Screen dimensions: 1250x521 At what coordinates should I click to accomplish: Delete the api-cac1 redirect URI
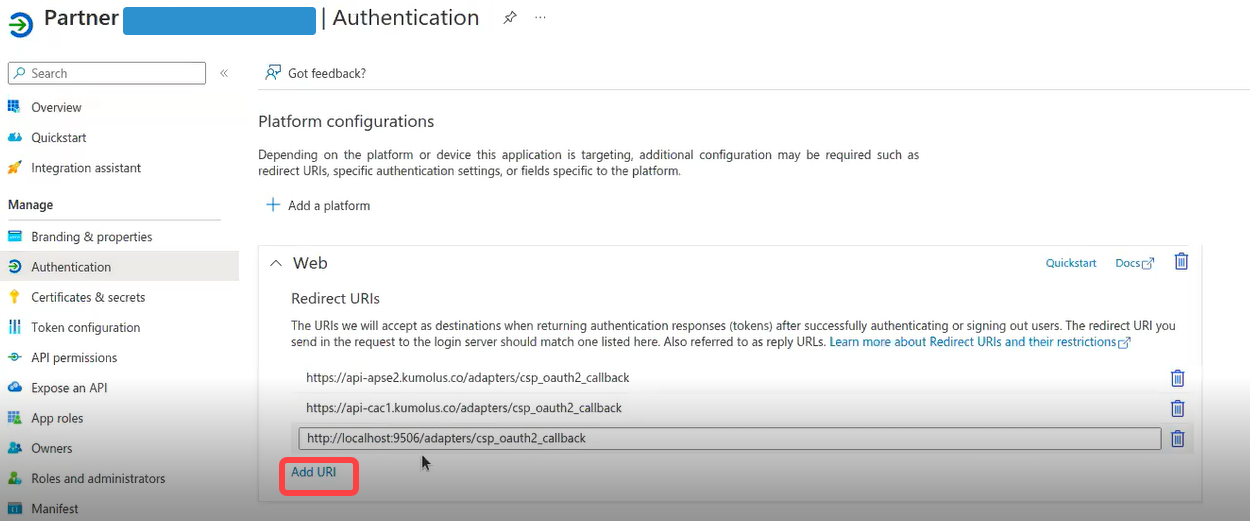[x=1178, y=408]
